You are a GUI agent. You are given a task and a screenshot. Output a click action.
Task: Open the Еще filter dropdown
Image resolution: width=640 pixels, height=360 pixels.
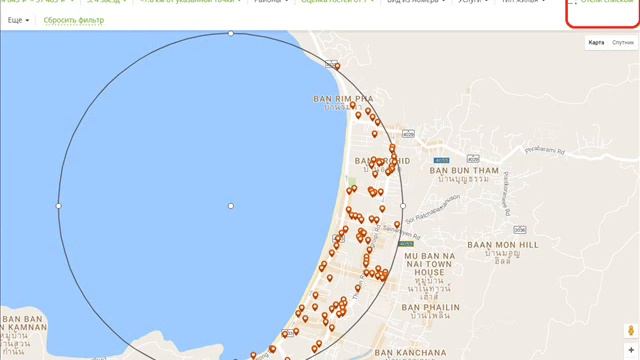[18, 20]
